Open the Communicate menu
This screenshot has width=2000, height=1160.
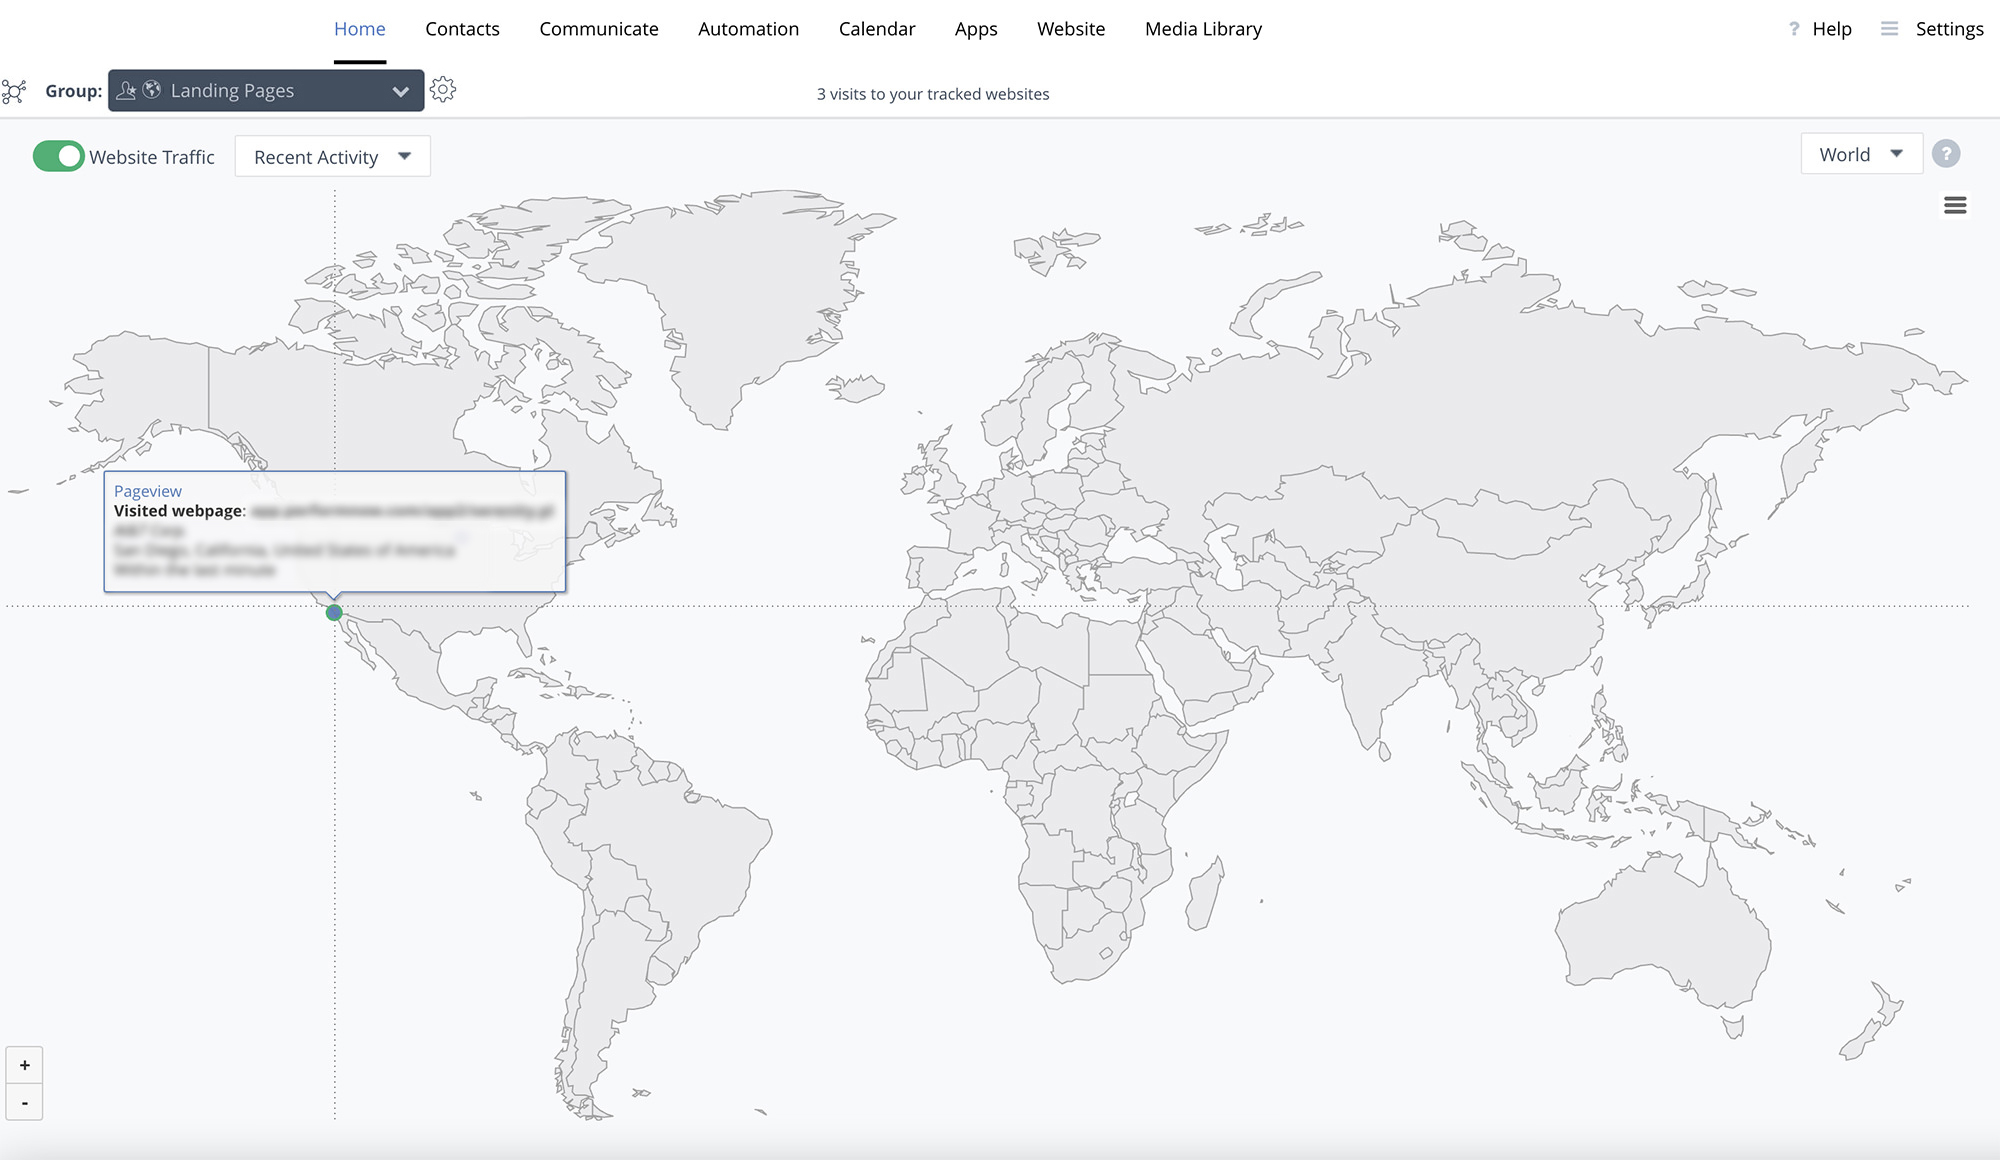click(x=598, y=29)
